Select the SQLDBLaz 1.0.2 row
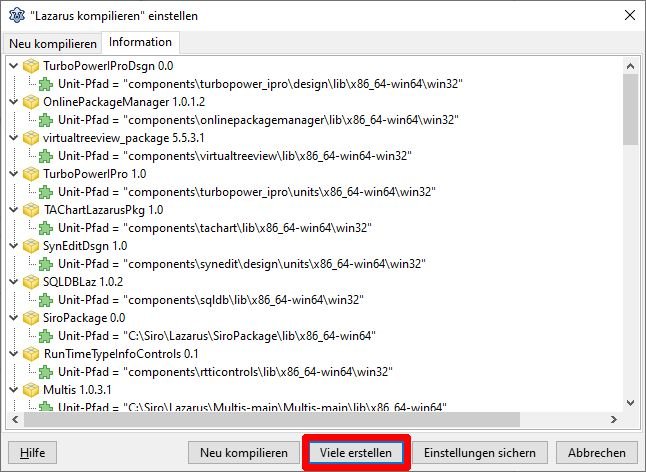 [x=83, y=282]
